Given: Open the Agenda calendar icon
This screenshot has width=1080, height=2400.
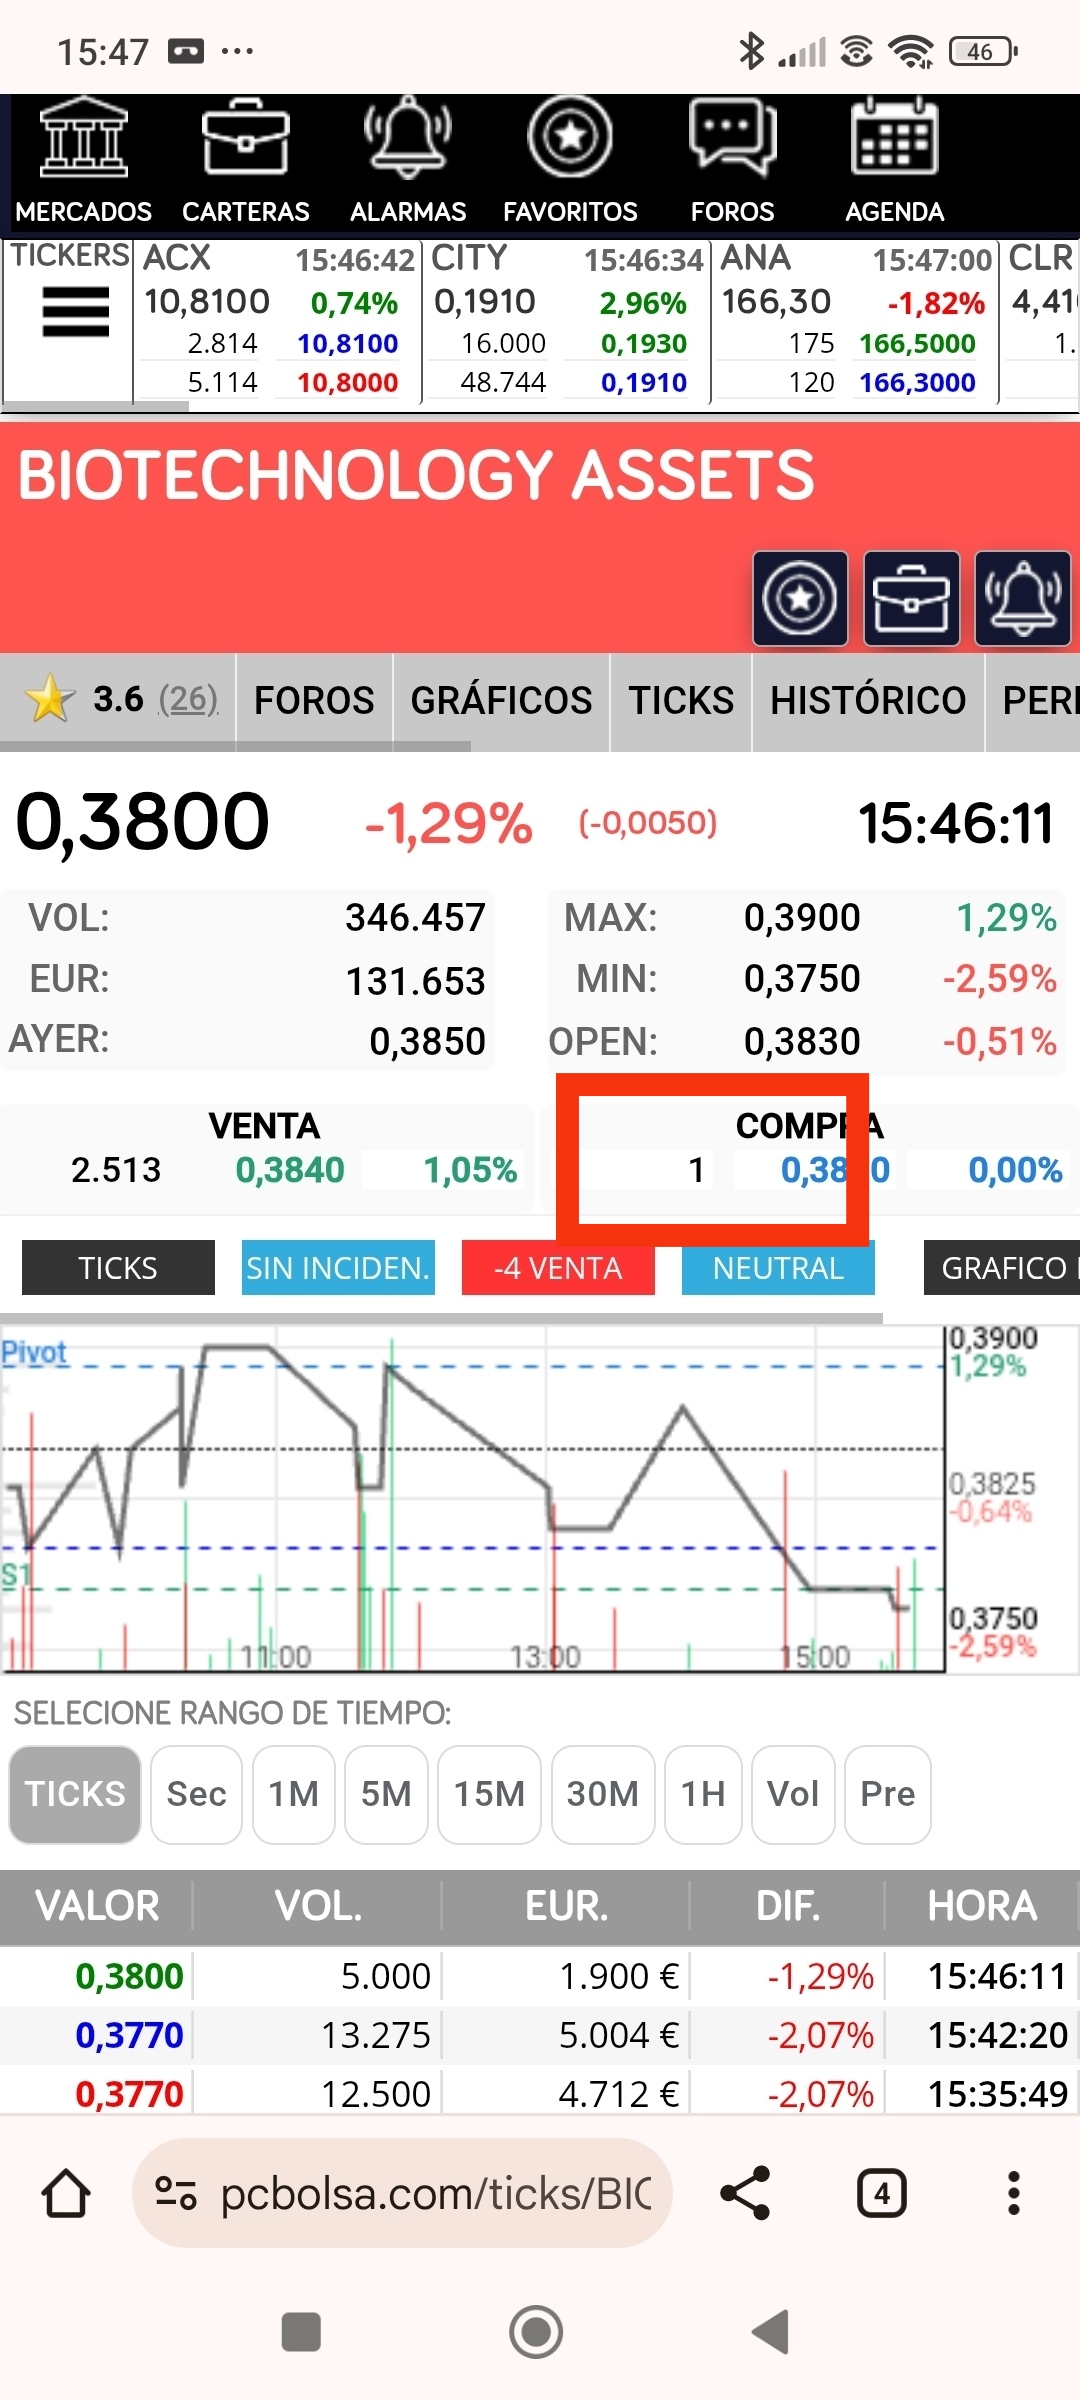Looking at the screenshot, I should coord(895,137).
